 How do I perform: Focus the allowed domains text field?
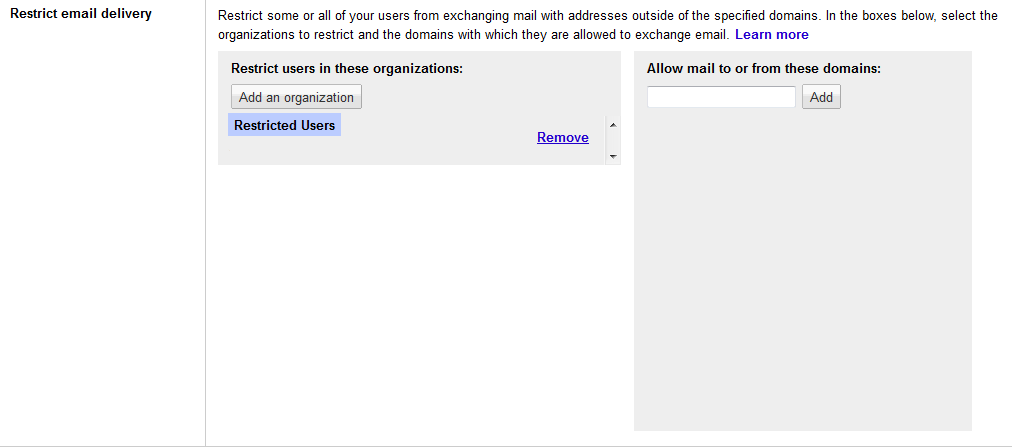pos(721,97)
